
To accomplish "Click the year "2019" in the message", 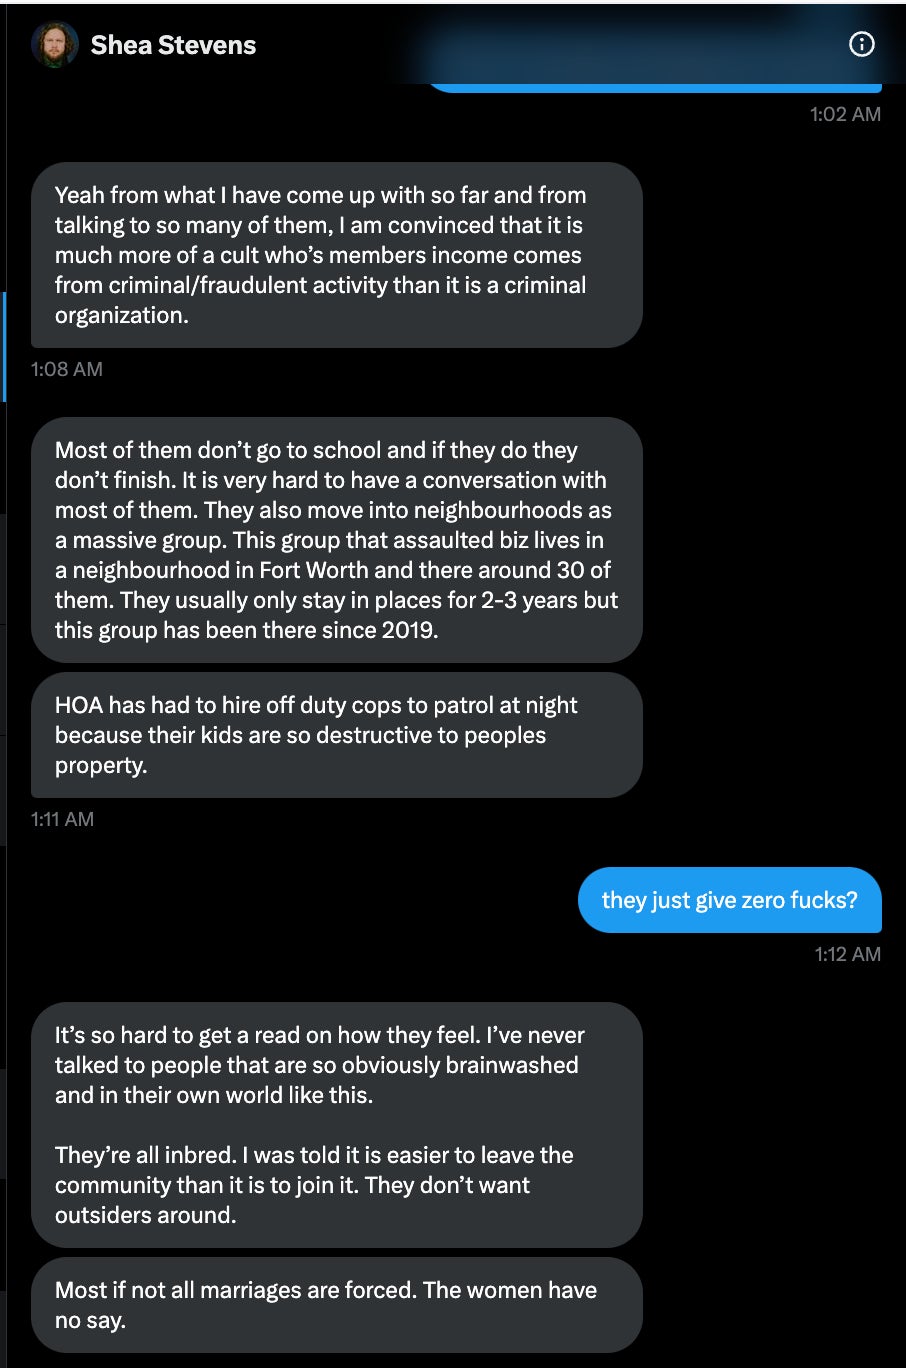I will tap(408, 630).
